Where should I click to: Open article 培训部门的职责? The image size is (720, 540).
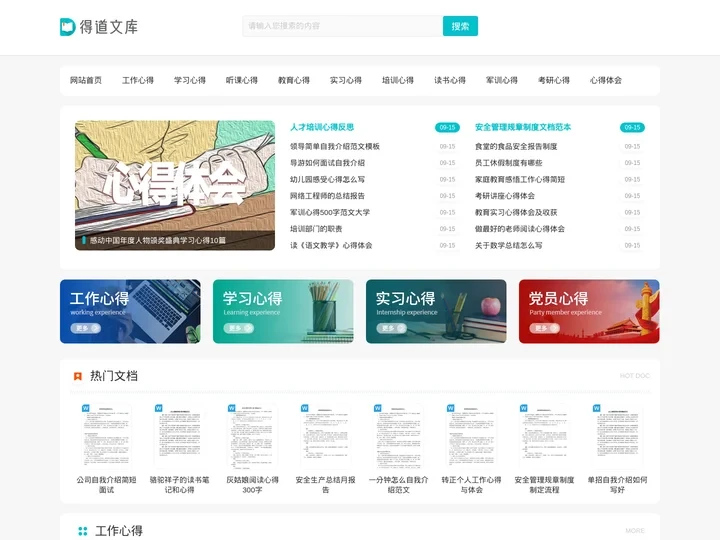pos(316,229)
